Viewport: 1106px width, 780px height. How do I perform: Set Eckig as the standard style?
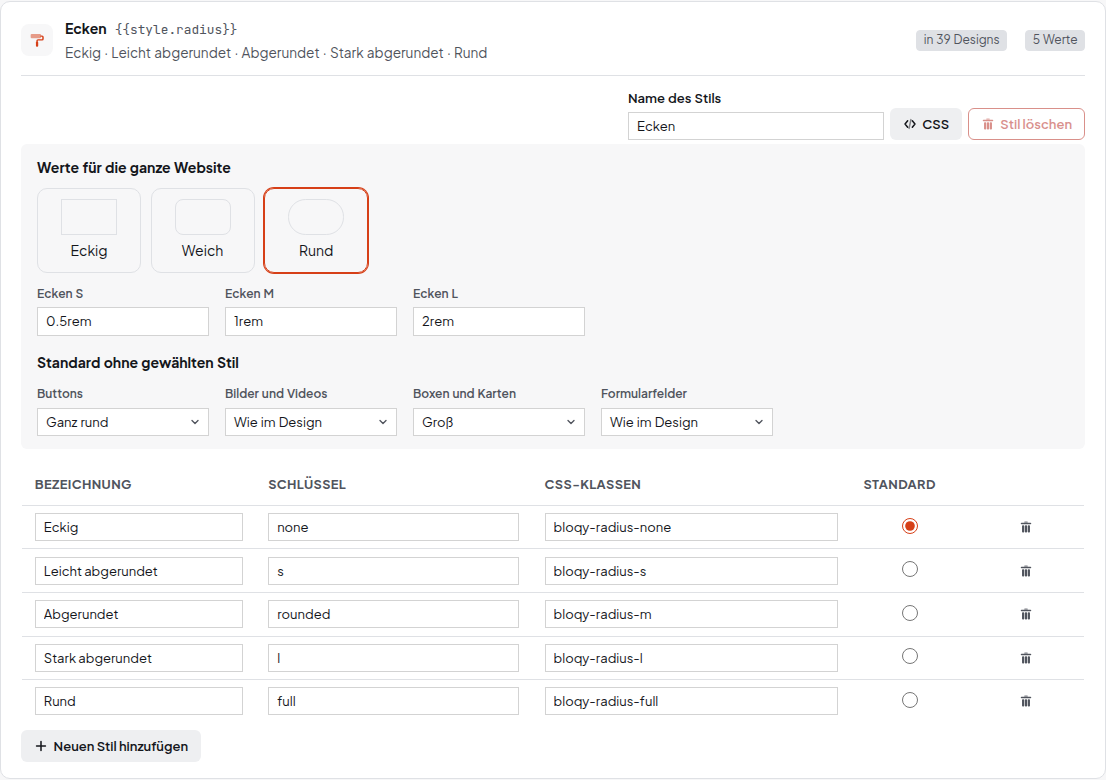point(910,526)
